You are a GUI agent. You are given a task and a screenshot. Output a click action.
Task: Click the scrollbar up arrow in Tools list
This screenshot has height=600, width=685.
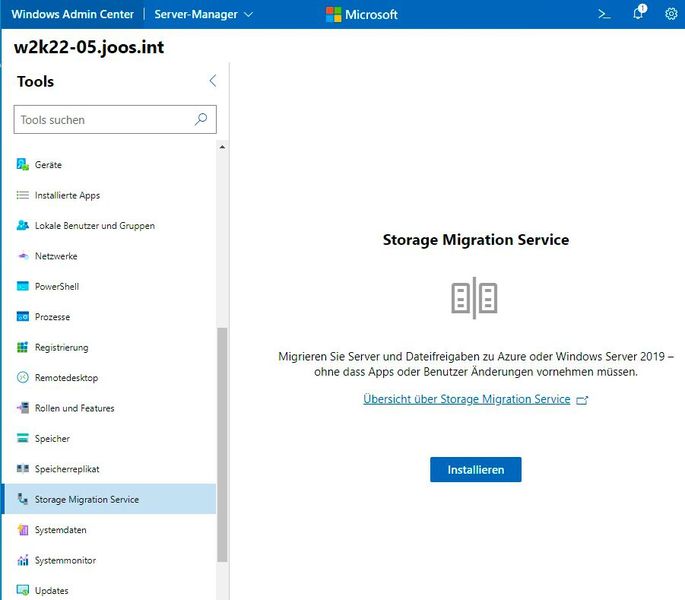point(222,147)
